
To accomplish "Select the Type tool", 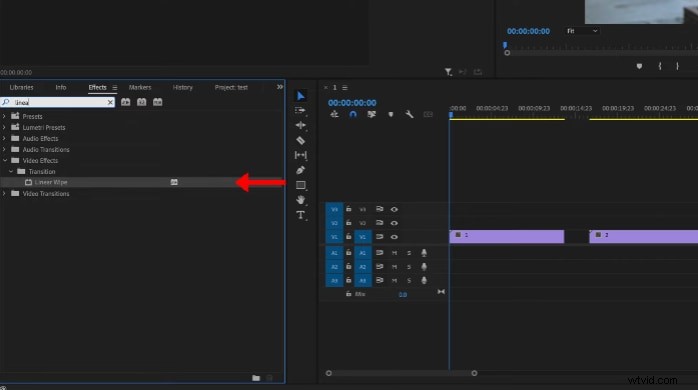I will pos(301,215).
